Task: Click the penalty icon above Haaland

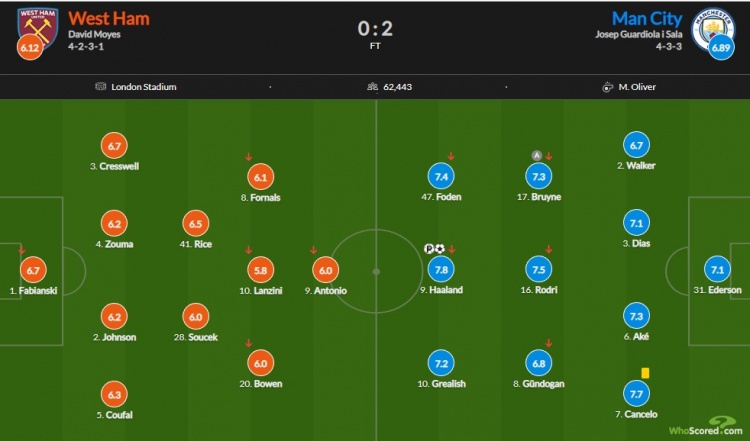Action: (x=429, y=249)
